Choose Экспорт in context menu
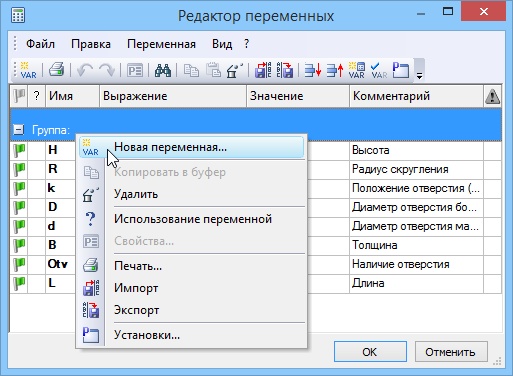Viewport: 513px width, 376px height. [192, 310]
